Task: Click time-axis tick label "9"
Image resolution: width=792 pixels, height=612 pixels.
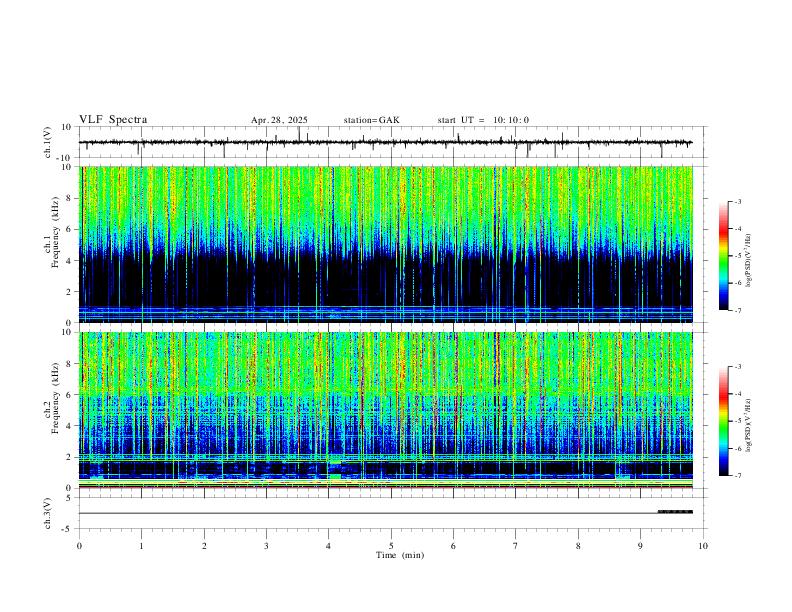Action: (640, 546)
